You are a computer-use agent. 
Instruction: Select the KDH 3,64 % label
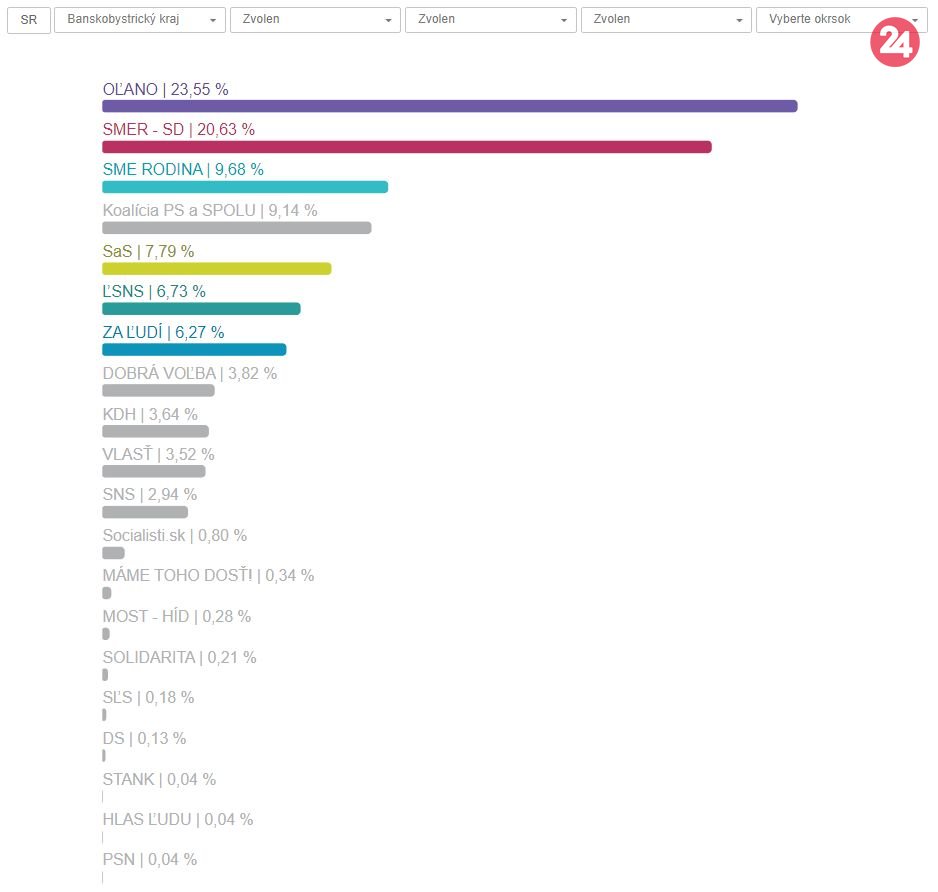pyautogui.click(x=150, y=414)
